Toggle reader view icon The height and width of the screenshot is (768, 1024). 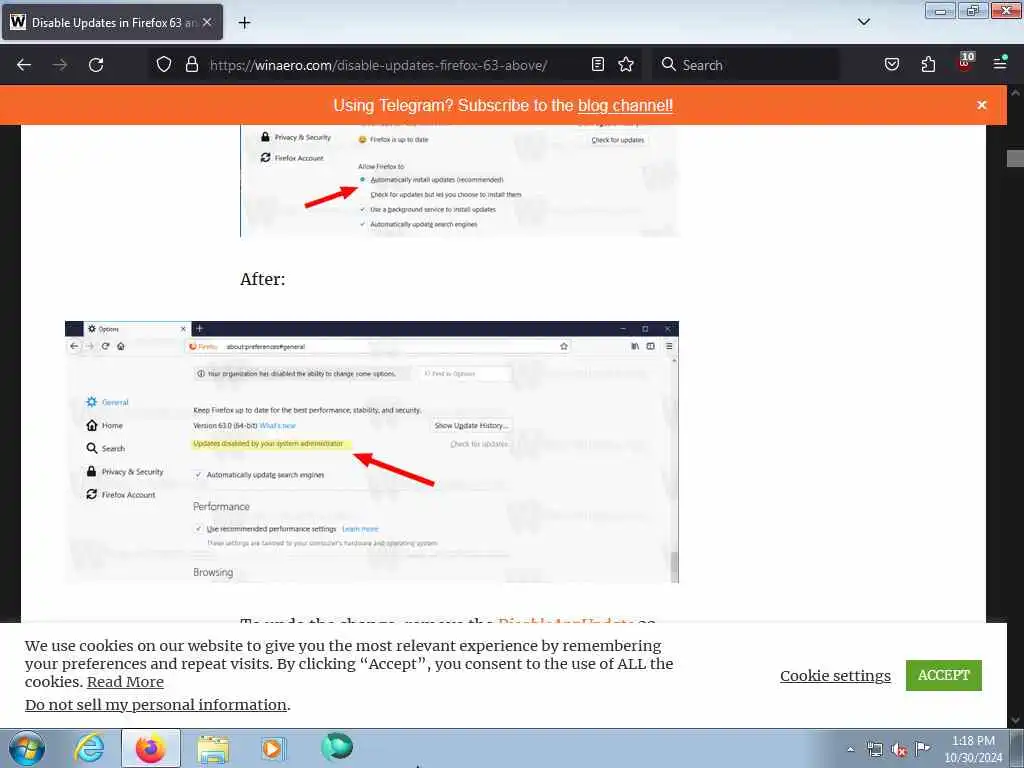(598, 64)
